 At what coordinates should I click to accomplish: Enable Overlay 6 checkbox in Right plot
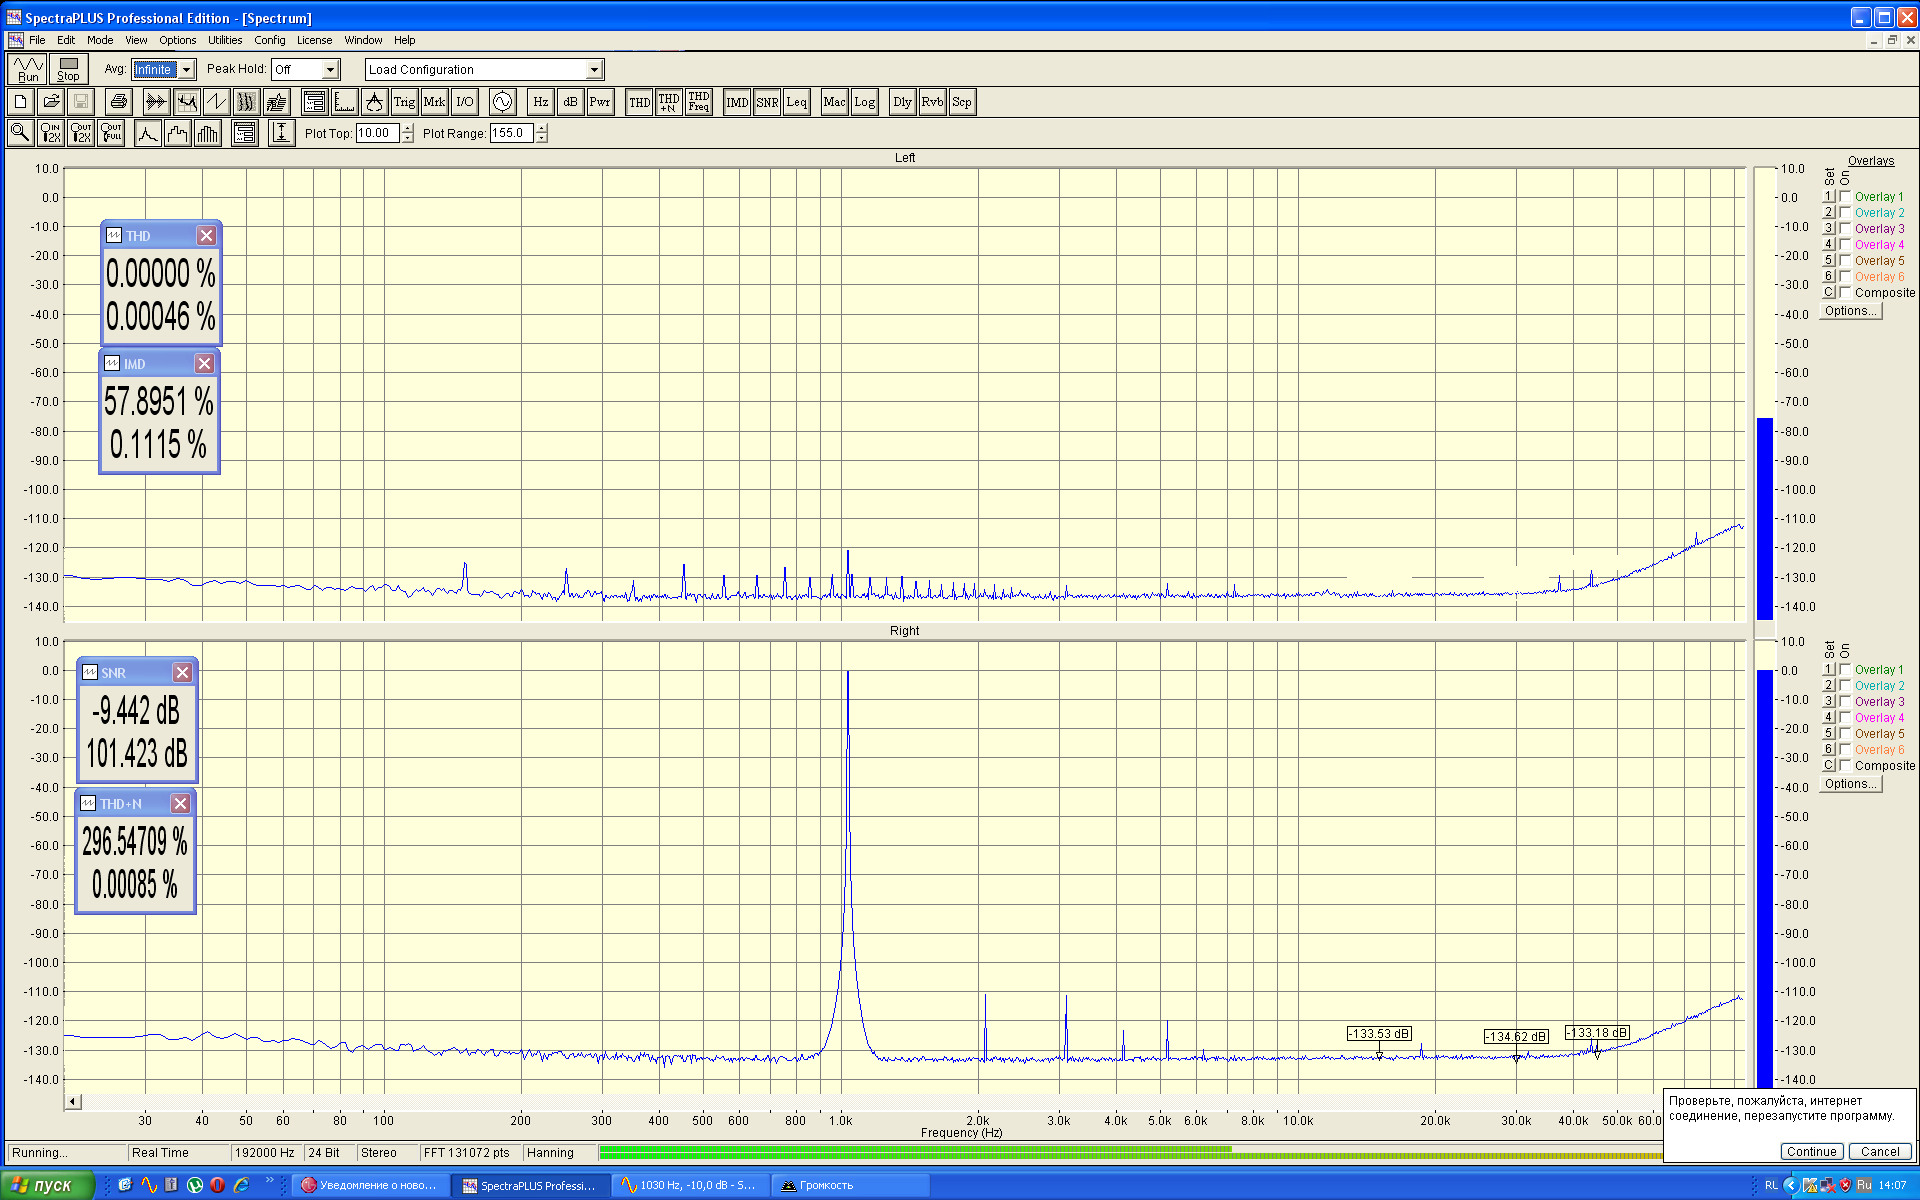point(1846,750)
